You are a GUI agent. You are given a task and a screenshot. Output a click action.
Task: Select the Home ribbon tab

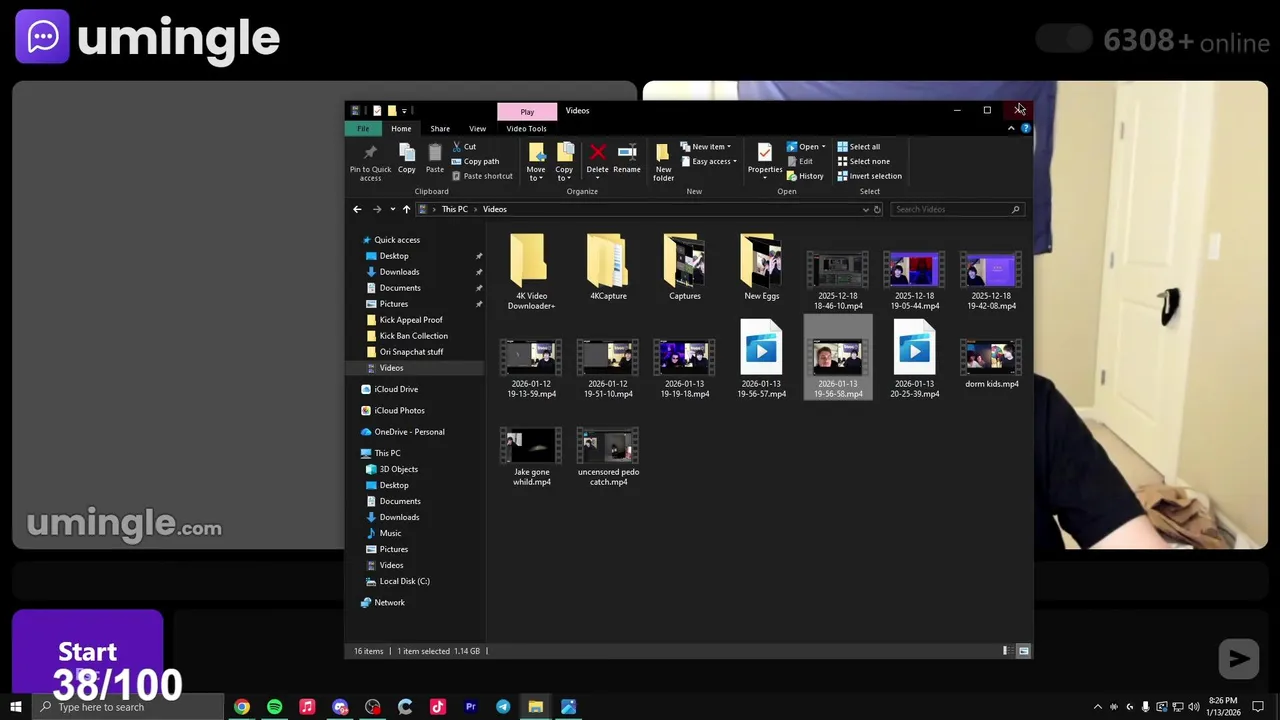[x=401, y=128]
